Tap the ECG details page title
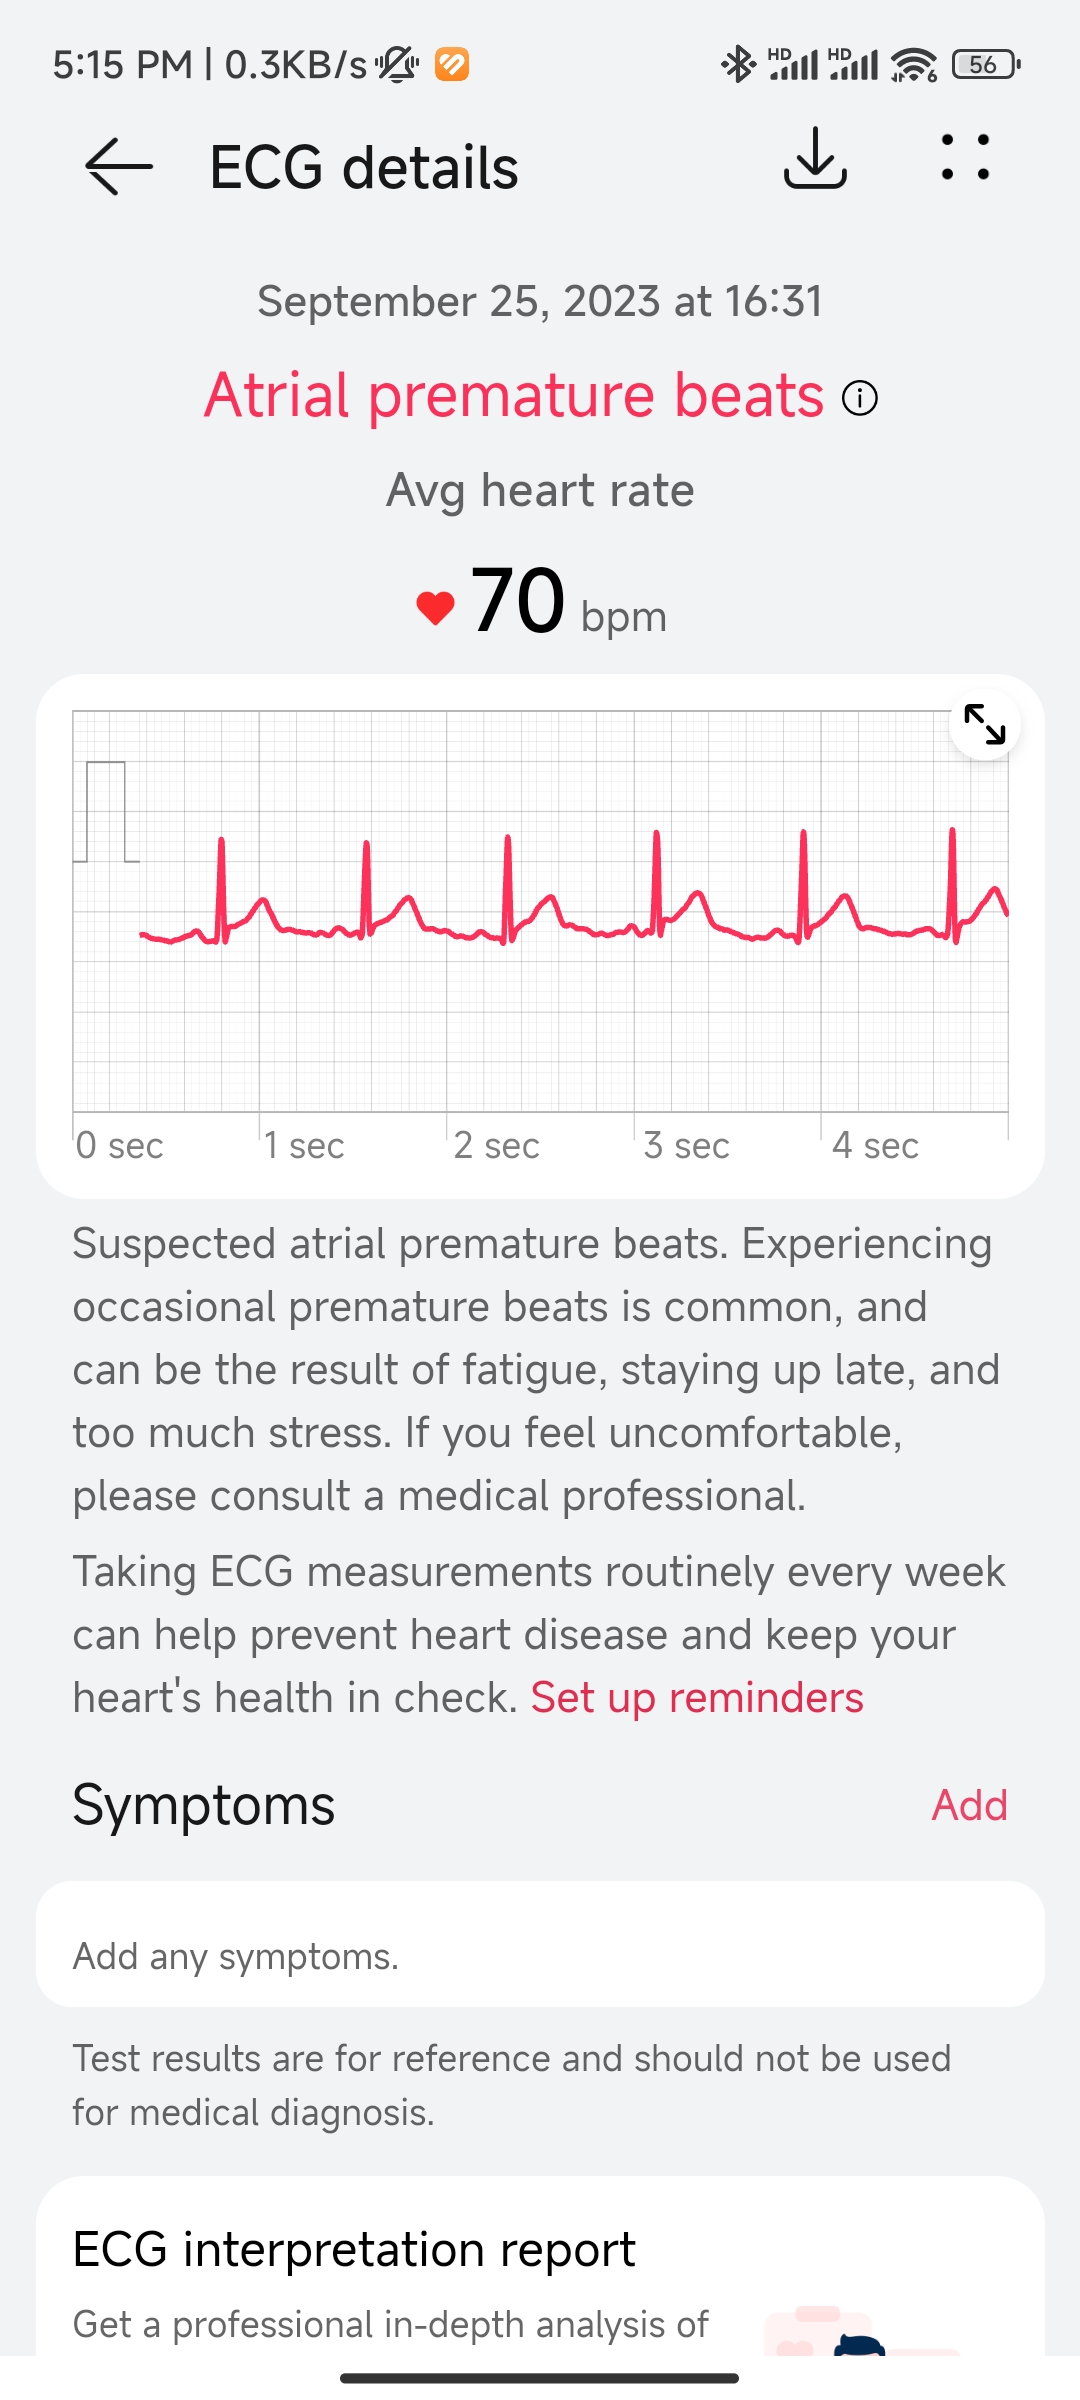1080x2400 pixels. pos(364,167)
